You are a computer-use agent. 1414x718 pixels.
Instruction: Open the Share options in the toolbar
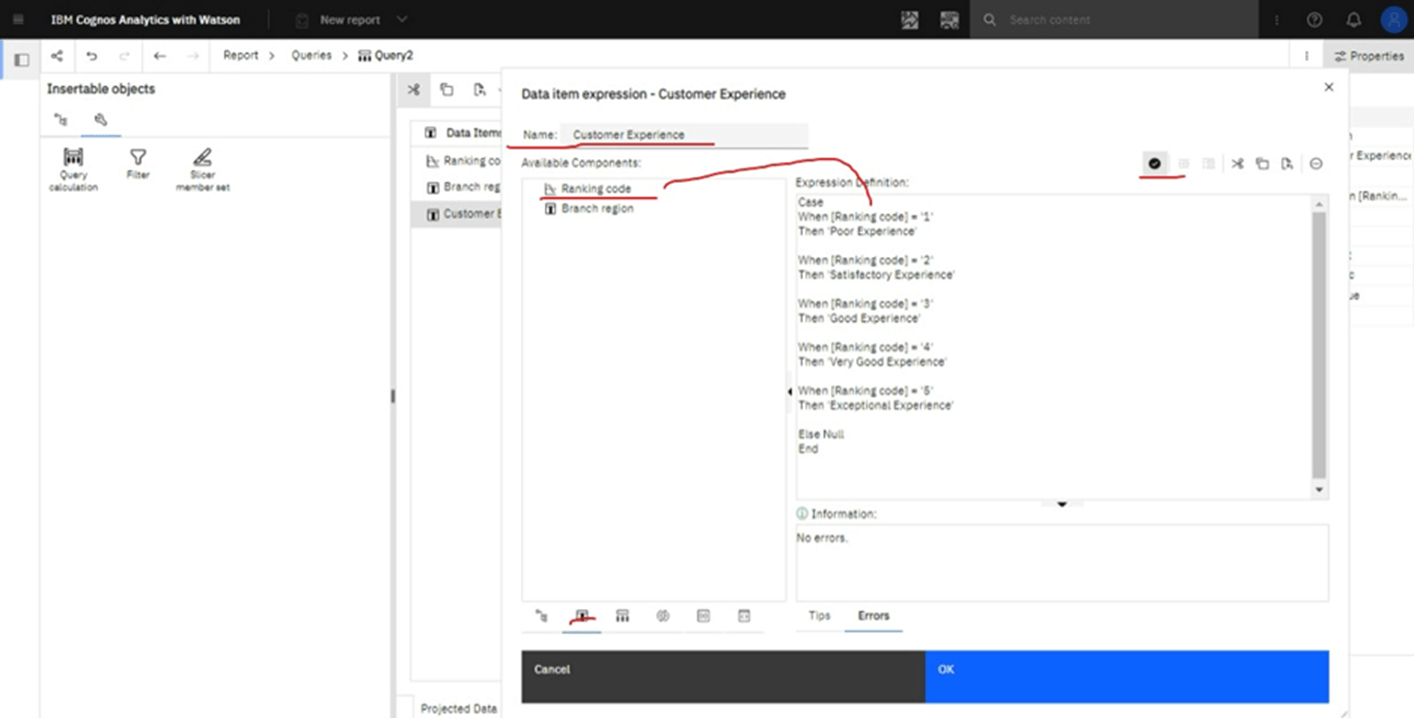point(54,55)
